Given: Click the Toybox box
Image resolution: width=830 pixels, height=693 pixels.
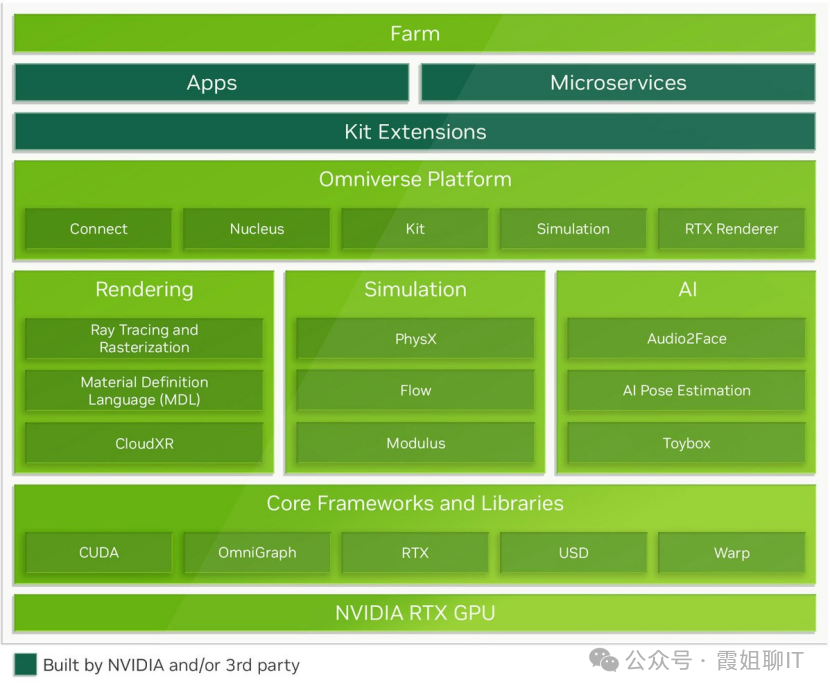Looking at the screenshot, I should pyautogui.click(x=687, y=443).
